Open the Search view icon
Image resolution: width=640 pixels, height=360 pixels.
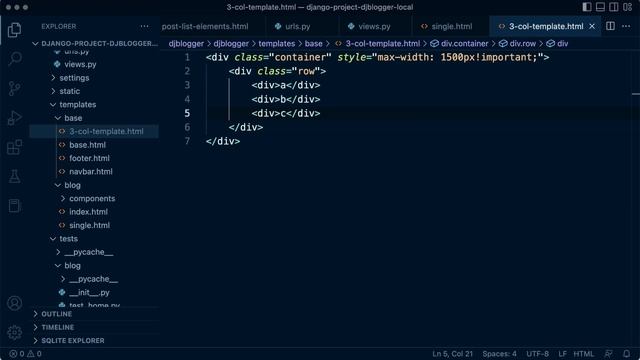tap(14, 59)
